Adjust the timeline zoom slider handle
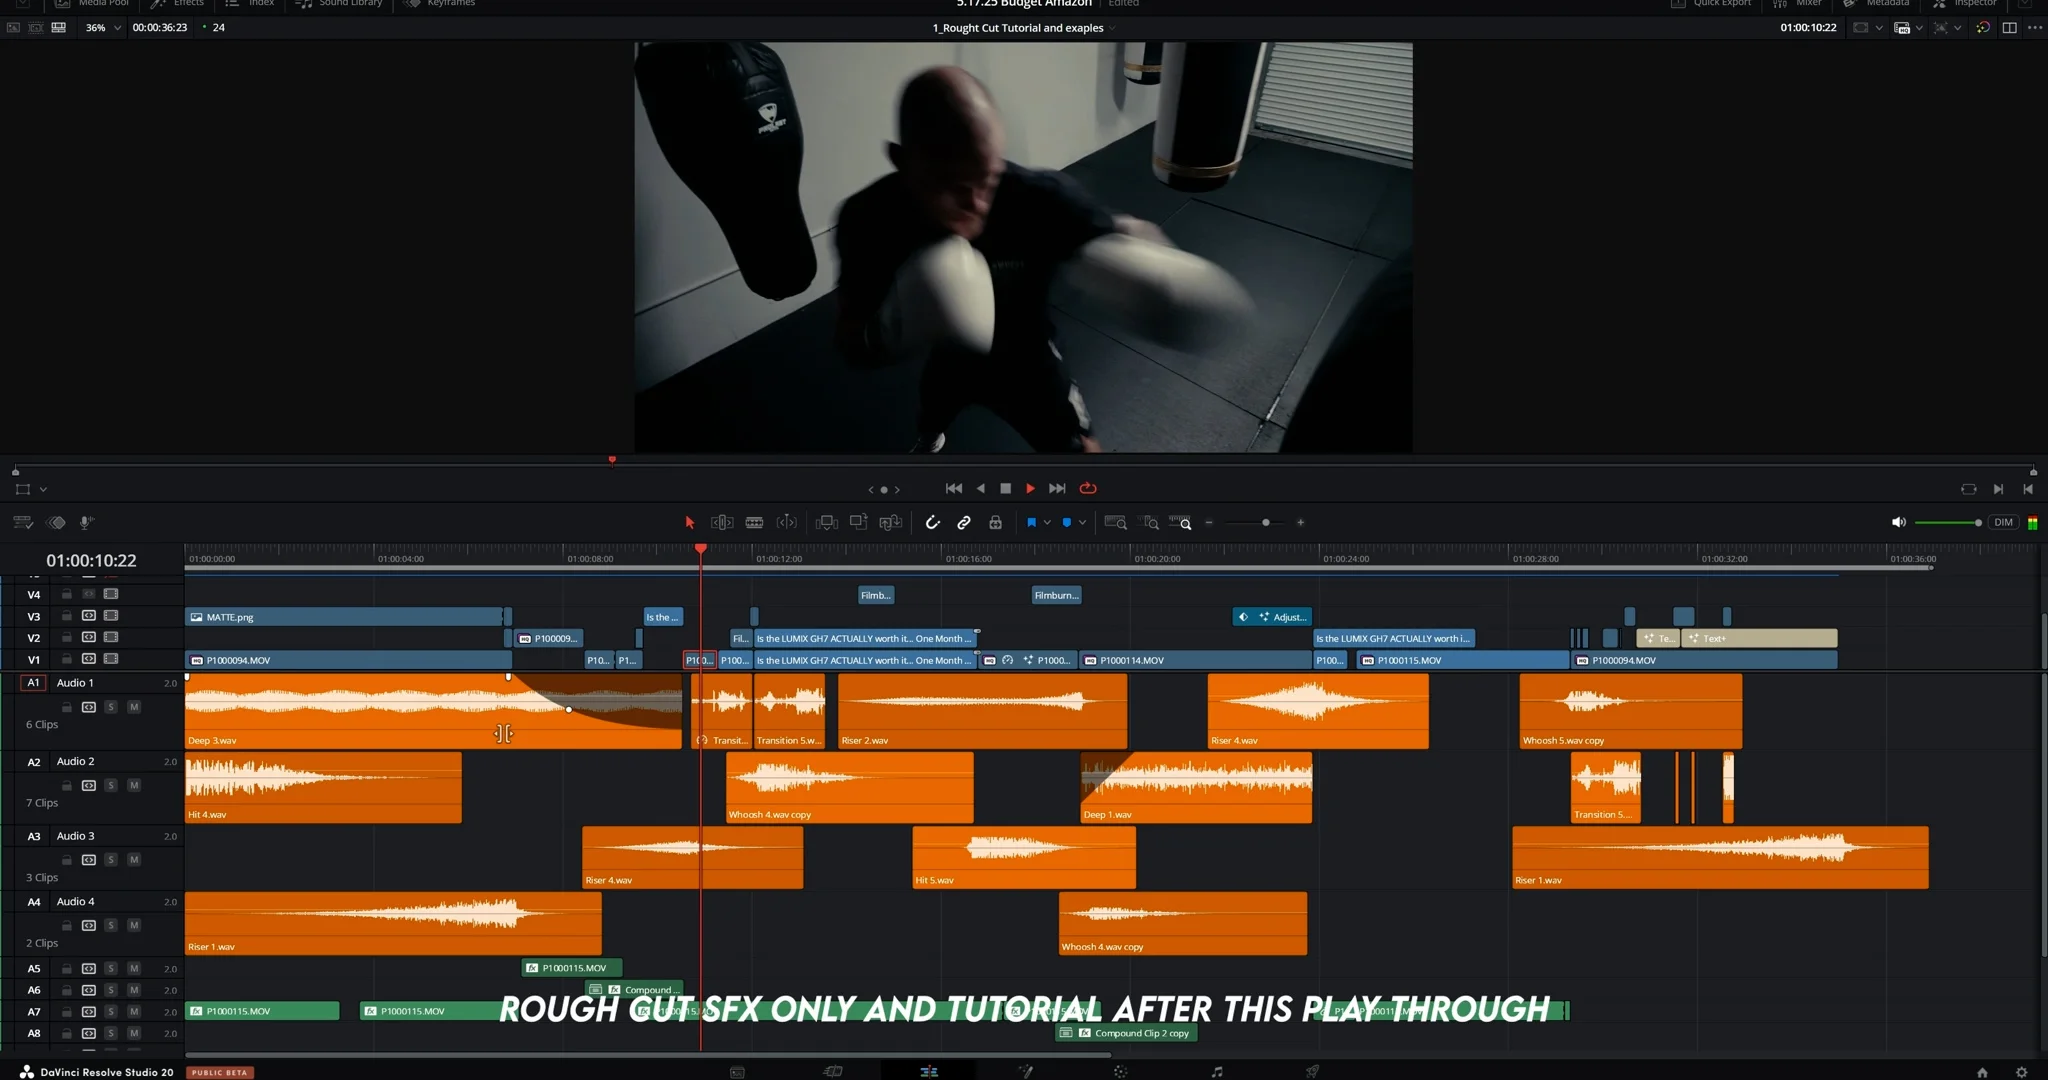Screen dimensions: 2048x1080 (x=1265, y=522)
